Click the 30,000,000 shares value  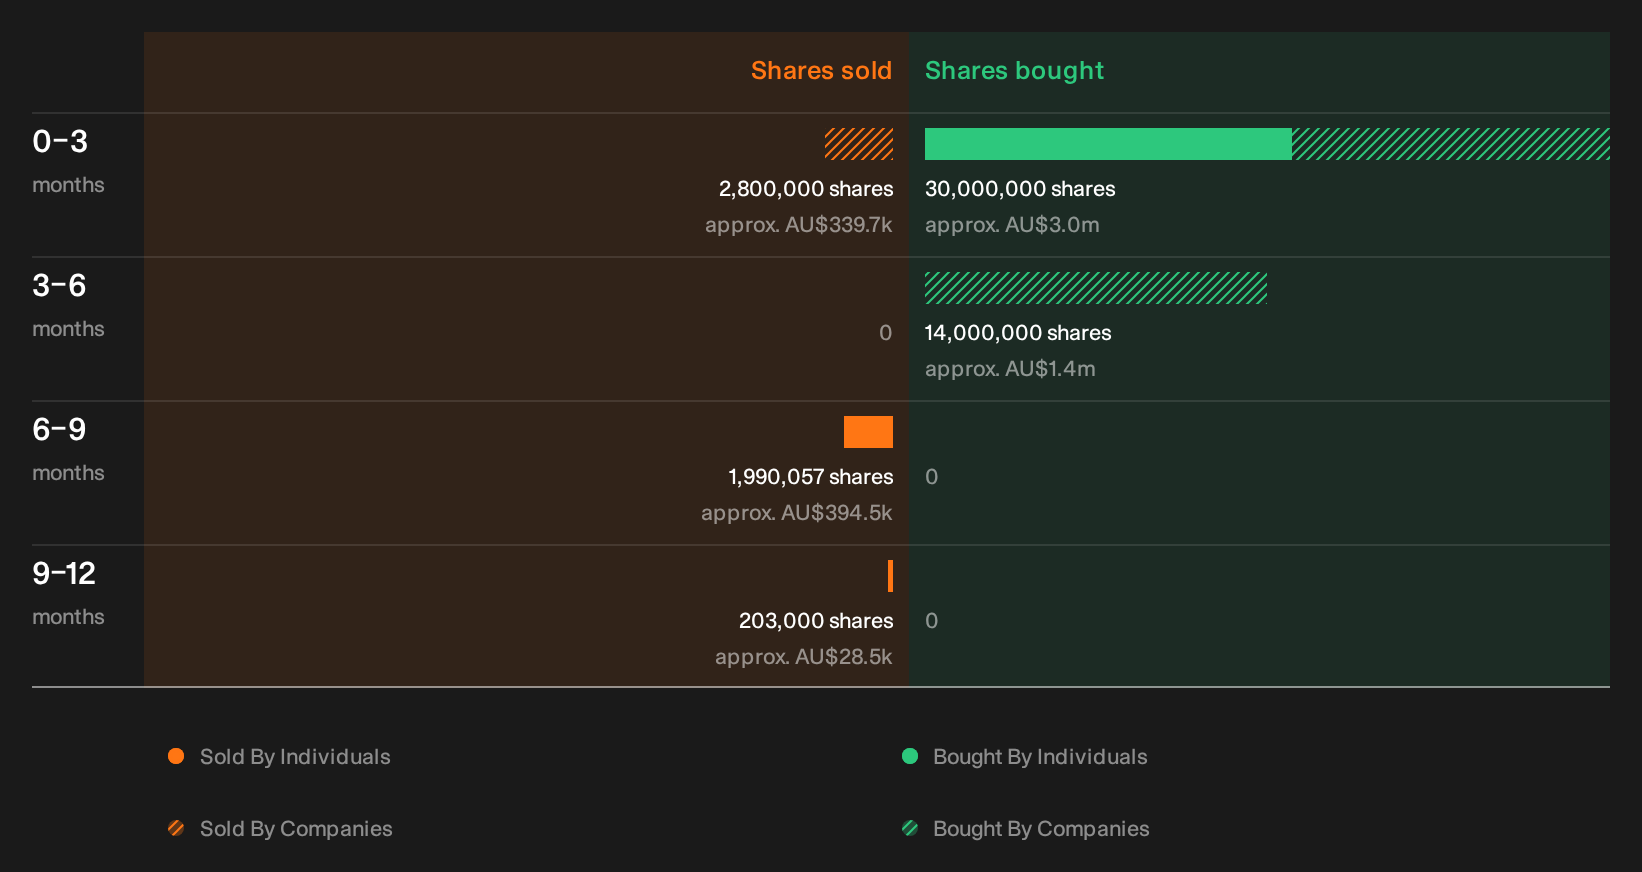(x=1020, y=189)
